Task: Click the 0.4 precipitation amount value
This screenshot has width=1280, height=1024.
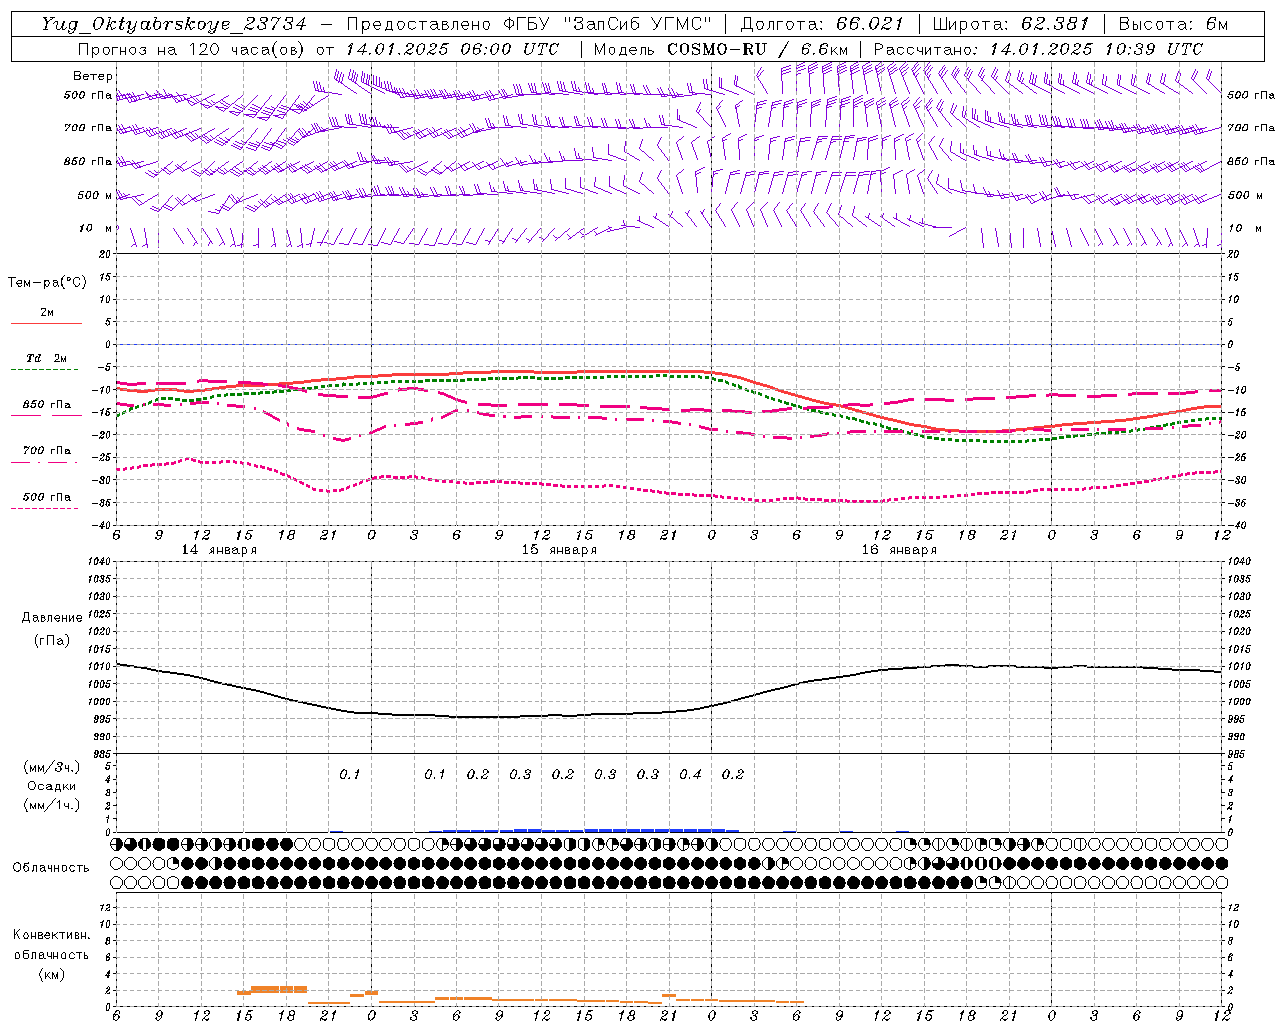Action: pos(690,774)
